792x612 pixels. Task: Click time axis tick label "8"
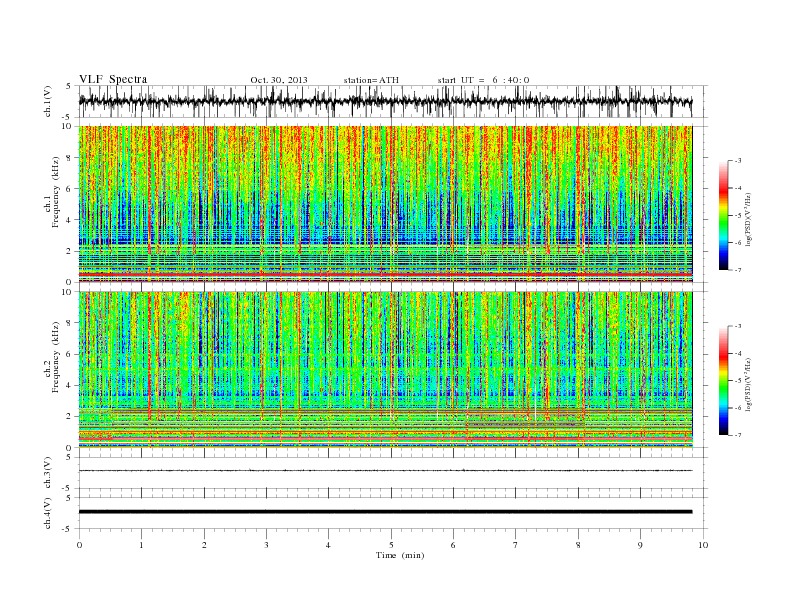click(578, 545)
